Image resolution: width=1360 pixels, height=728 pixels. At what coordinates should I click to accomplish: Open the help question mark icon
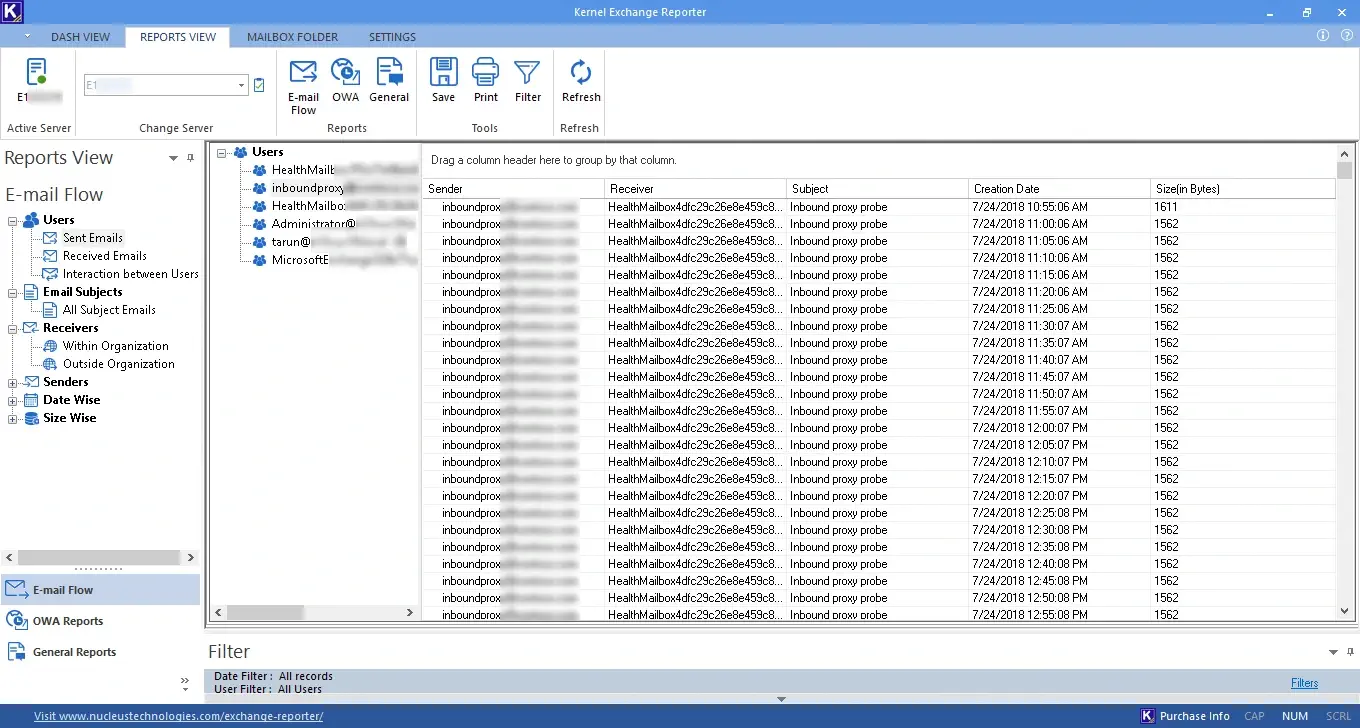(1347, 36)
